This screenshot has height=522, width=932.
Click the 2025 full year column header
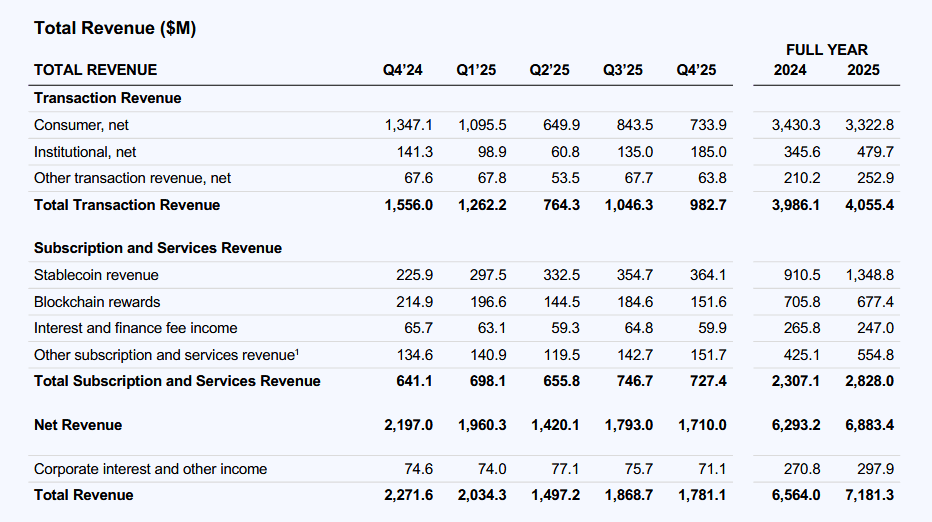pyautogui.click(x=863, y=70)
